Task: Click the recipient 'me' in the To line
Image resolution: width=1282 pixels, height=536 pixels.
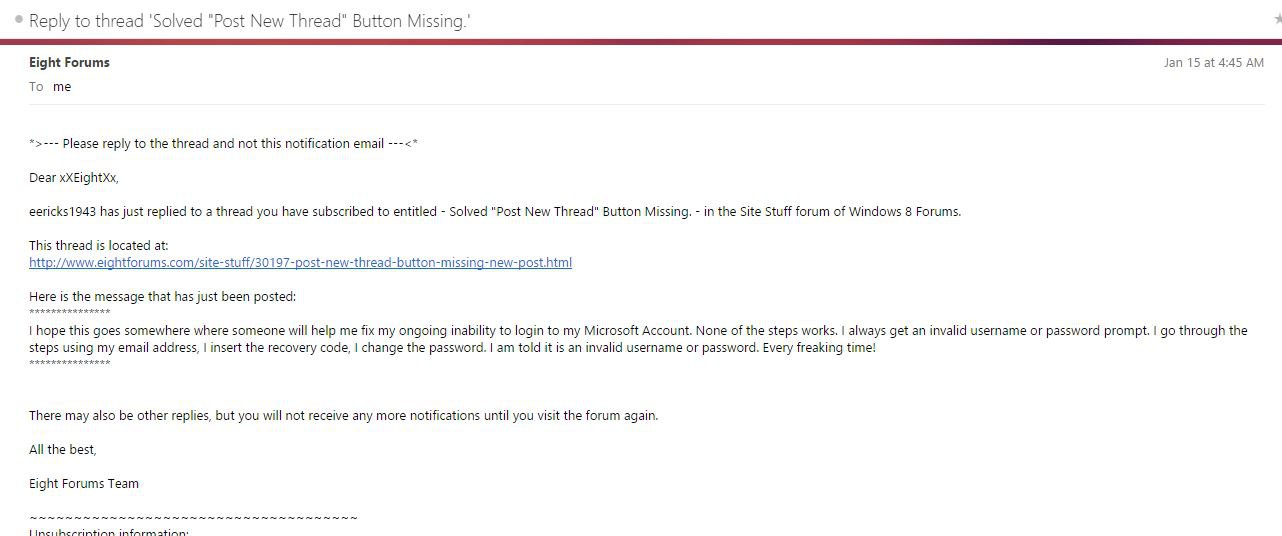Action: click(x=62, y=87)
